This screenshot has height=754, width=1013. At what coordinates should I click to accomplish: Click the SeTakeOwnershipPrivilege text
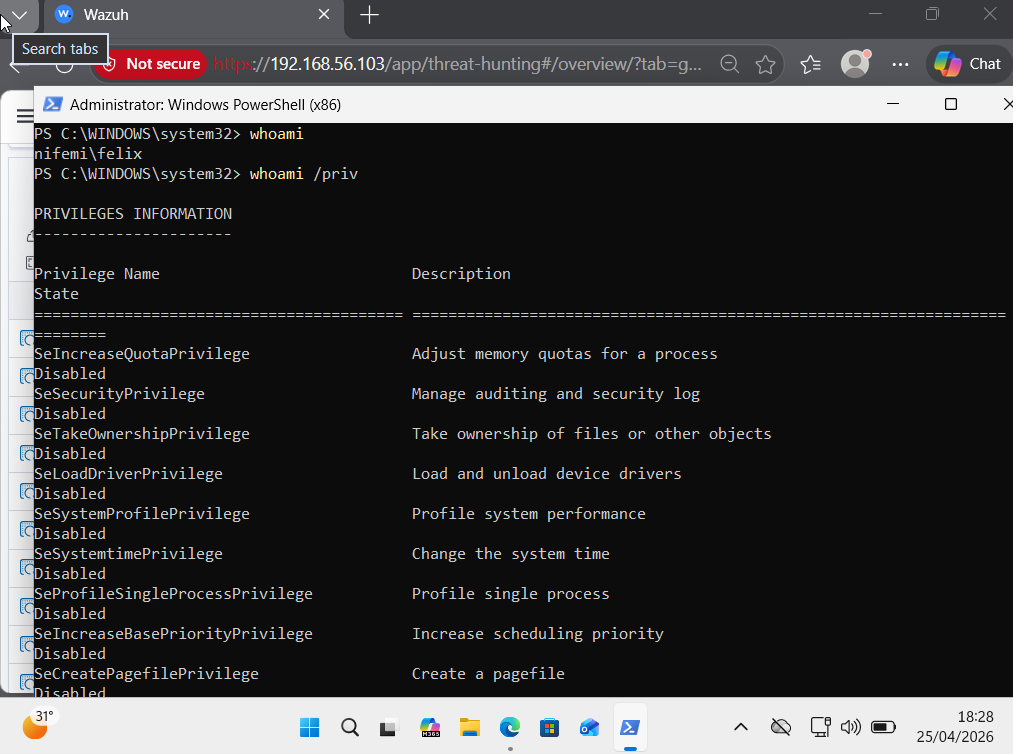point(141,434)
